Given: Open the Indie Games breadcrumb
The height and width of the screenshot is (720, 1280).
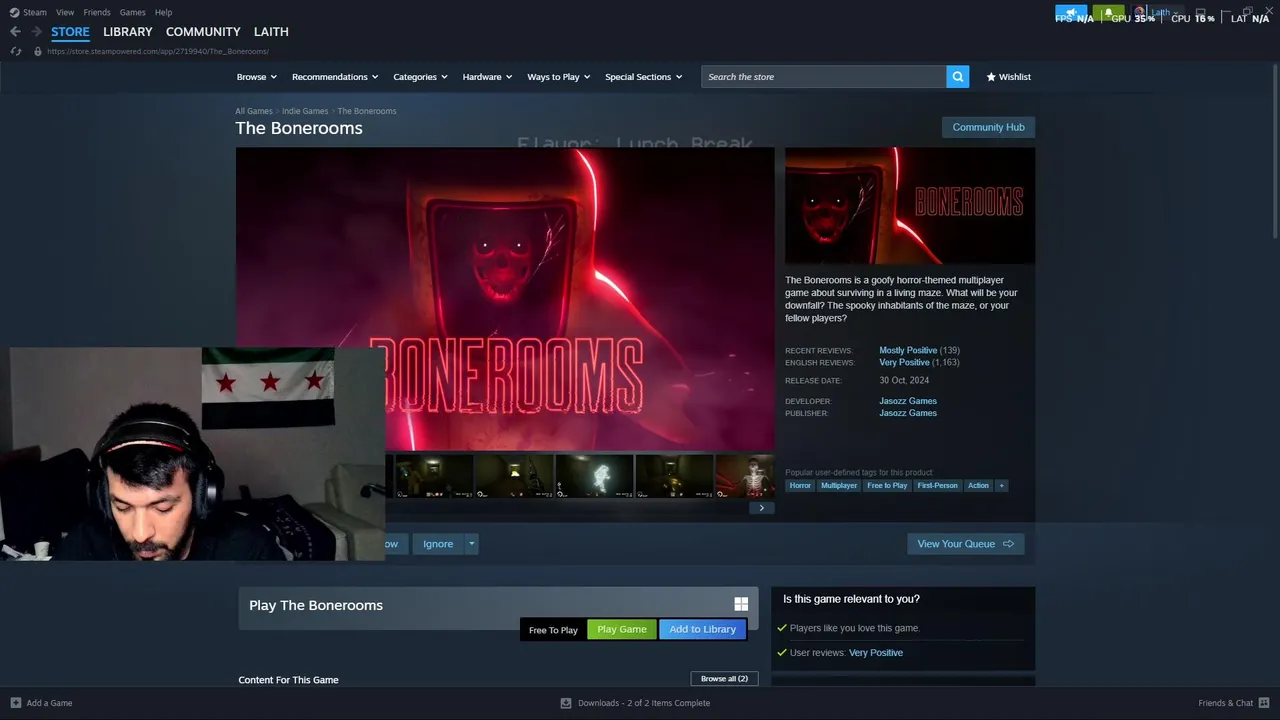Looking at the screenshot, I should click(x=305, y=111).
